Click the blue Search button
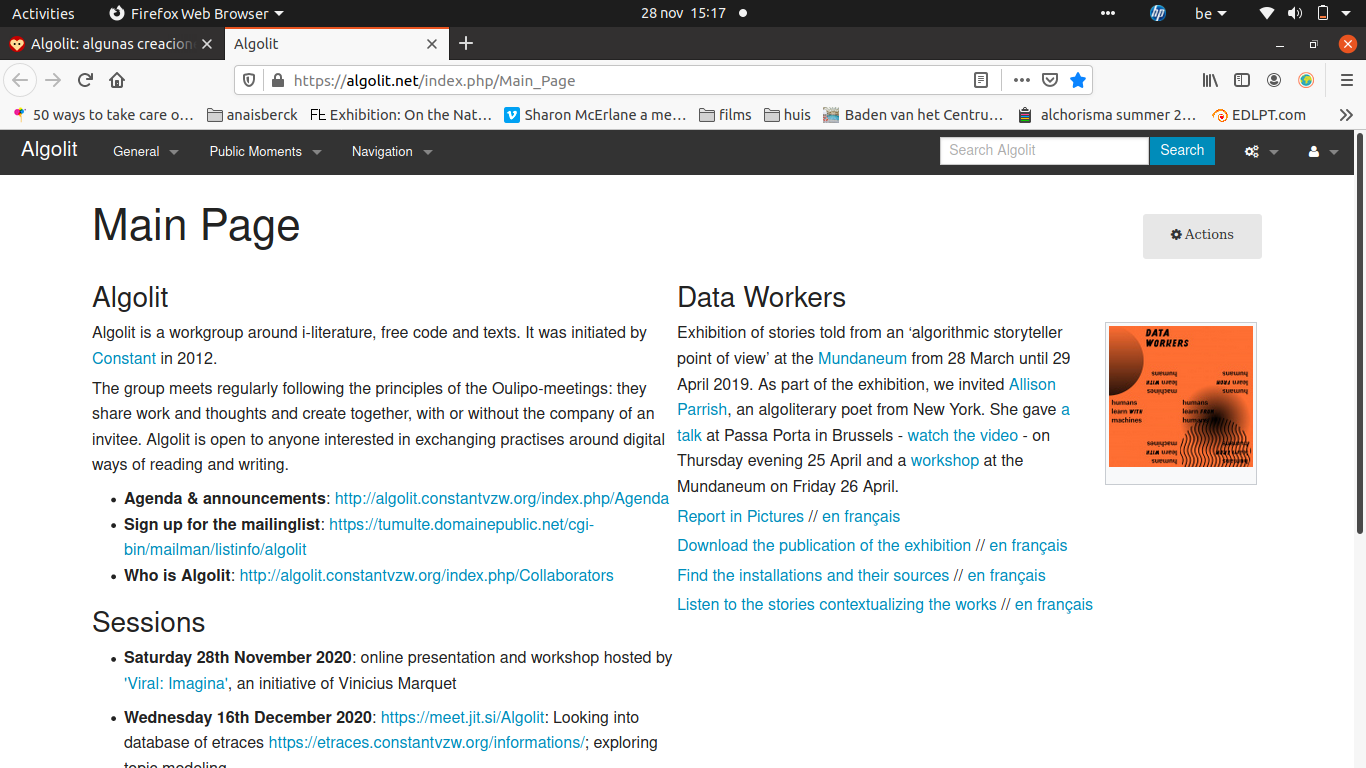The height and width of the screenshot is (768, 1366). (1182, 150)
